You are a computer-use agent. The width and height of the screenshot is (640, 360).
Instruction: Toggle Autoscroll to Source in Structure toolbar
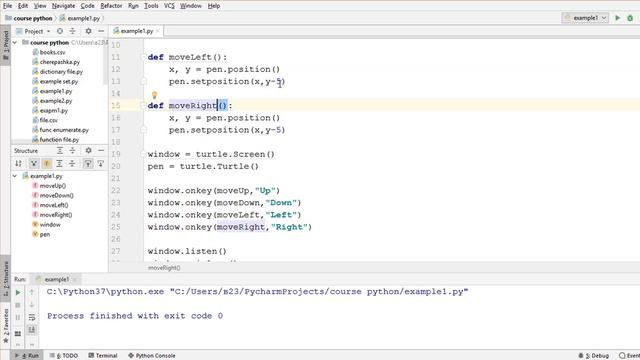click(88, 164)
